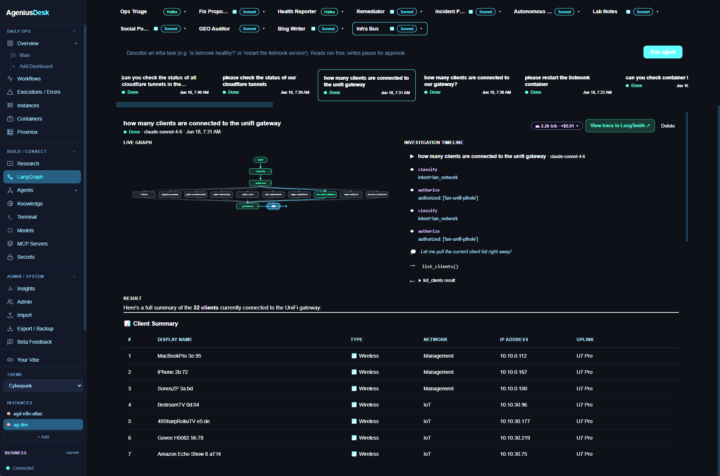Viewport: 720px width, 476px height.
Task: Click the Knowledge globe icon
Action: [10, 203]
